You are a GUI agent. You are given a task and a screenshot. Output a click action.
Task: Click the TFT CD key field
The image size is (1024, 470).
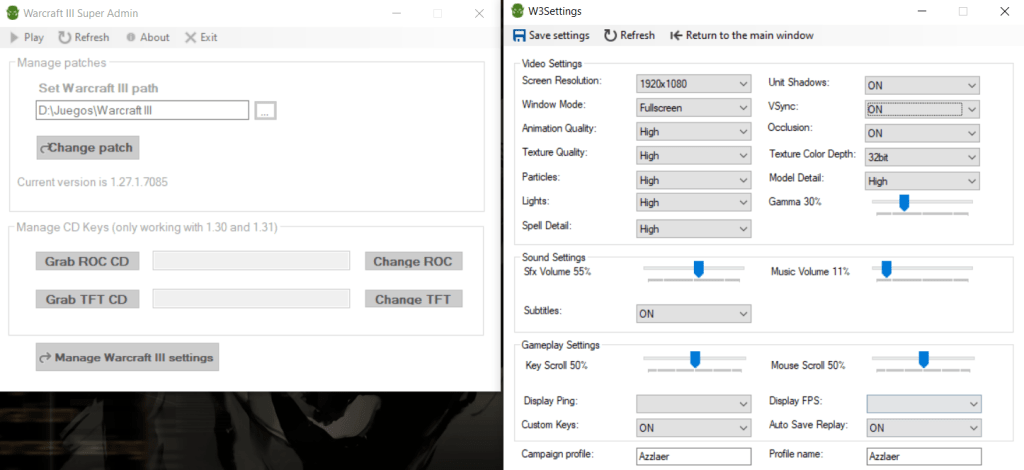251,298
